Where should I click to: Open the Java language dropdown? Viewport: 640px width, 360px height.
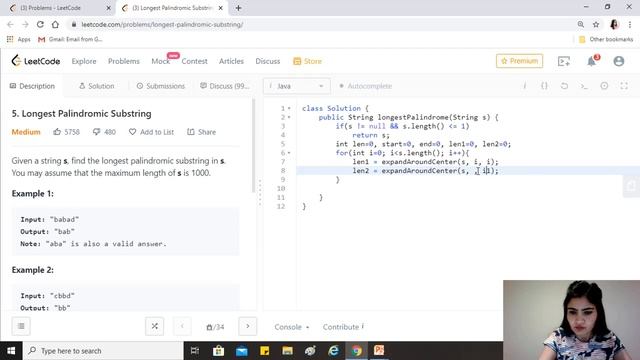coord(297,86)
